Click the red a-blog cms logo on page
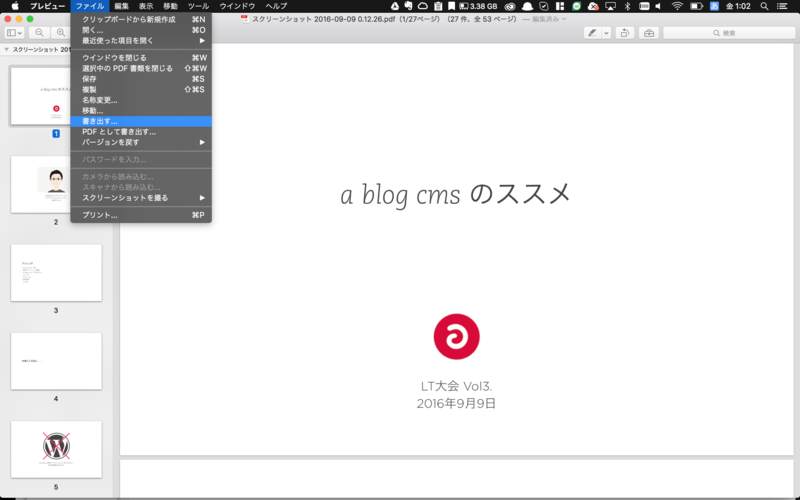Viewport: 800px width, 500px height. [x=456, y=336]
